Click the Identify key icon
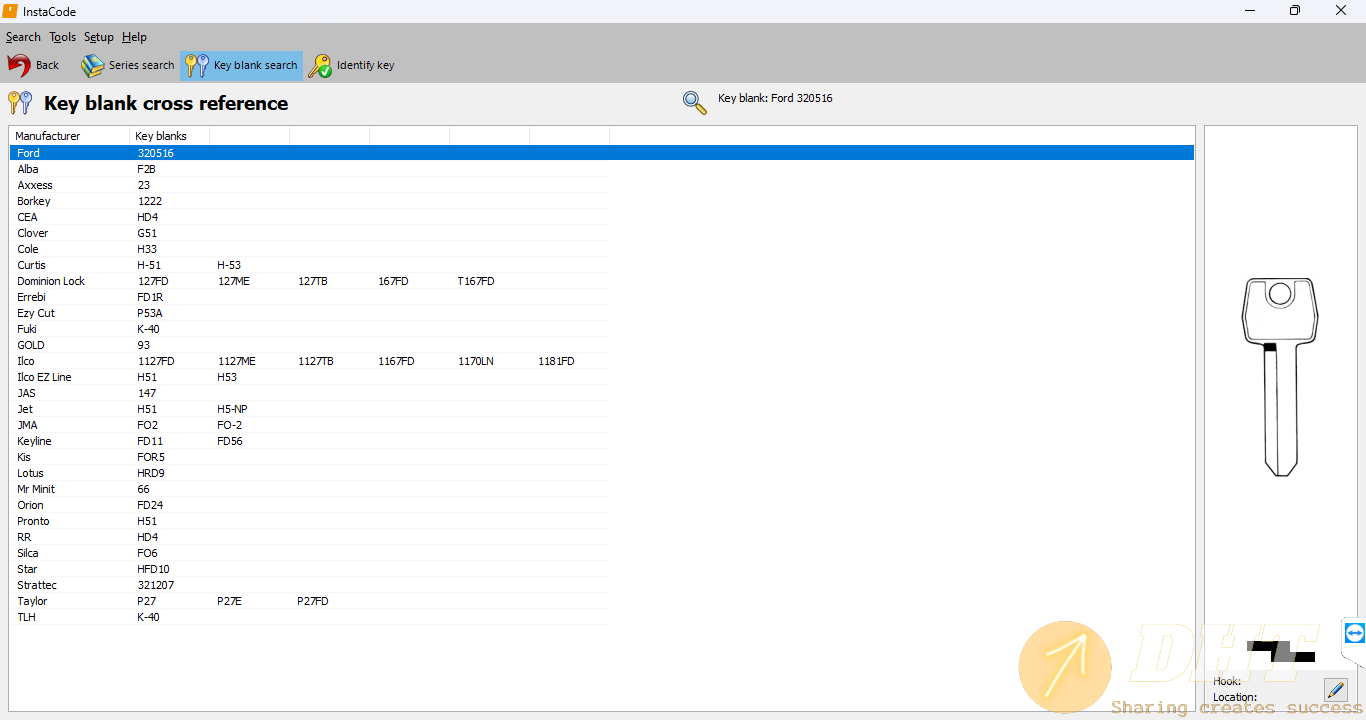This screenshot has width=1366, height=720. pyautogui.click(x=320, y=66)
